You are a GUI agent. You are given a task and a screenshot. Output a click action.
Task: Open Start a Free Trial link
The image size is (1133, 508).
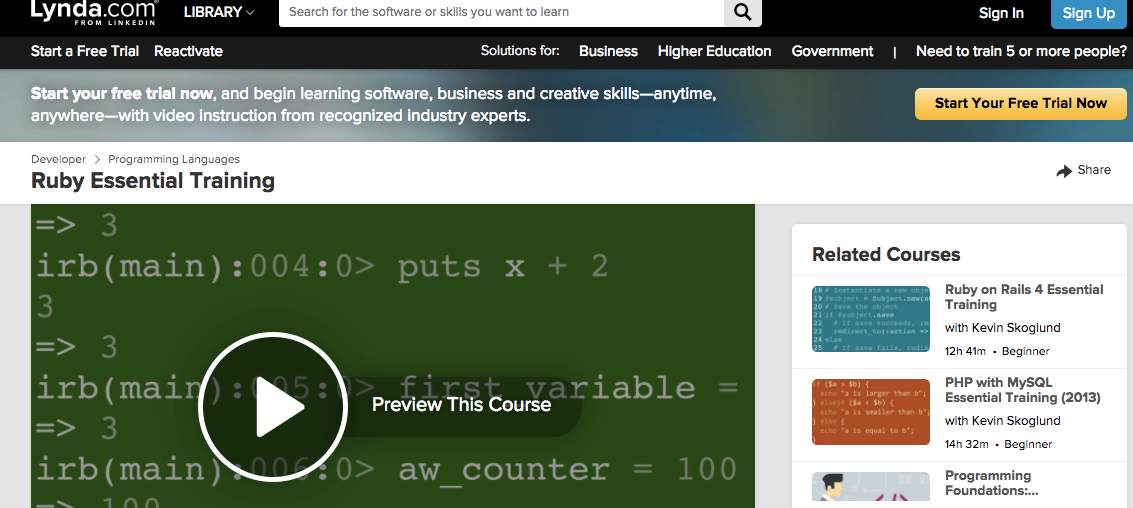pos(85,51)
